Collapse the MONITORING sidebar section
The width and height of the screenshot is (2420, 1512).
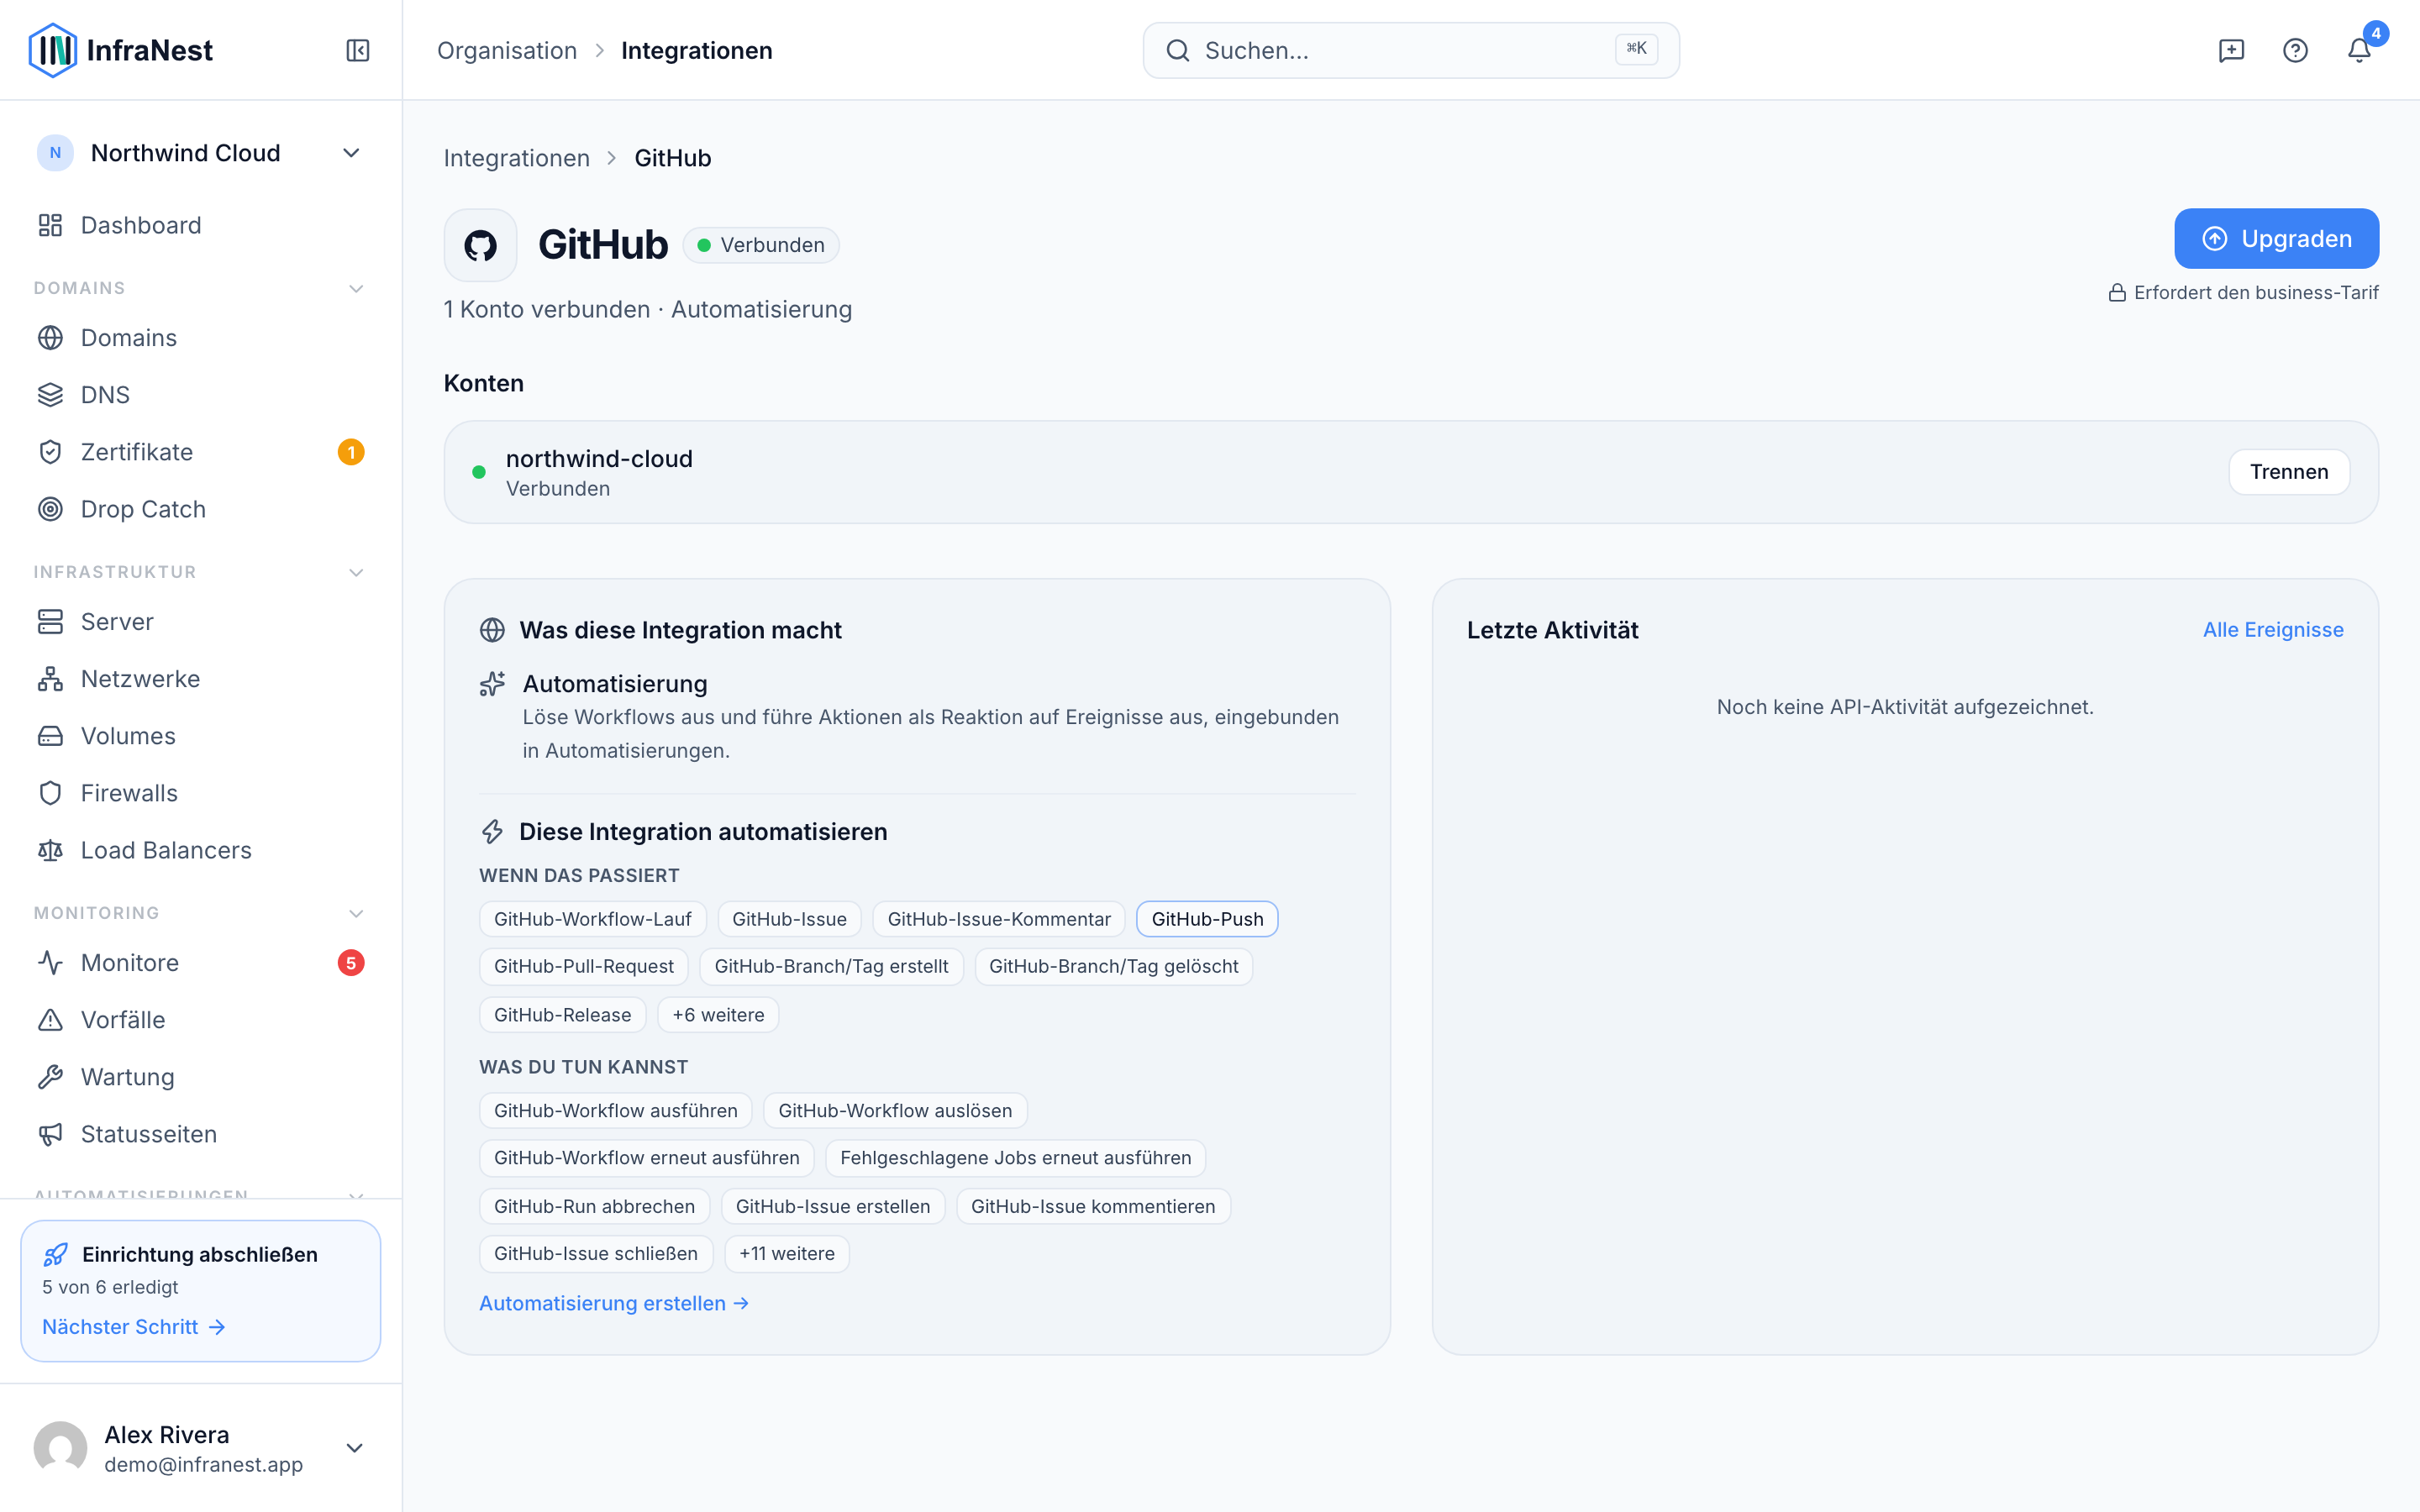(x=356, y=913)
